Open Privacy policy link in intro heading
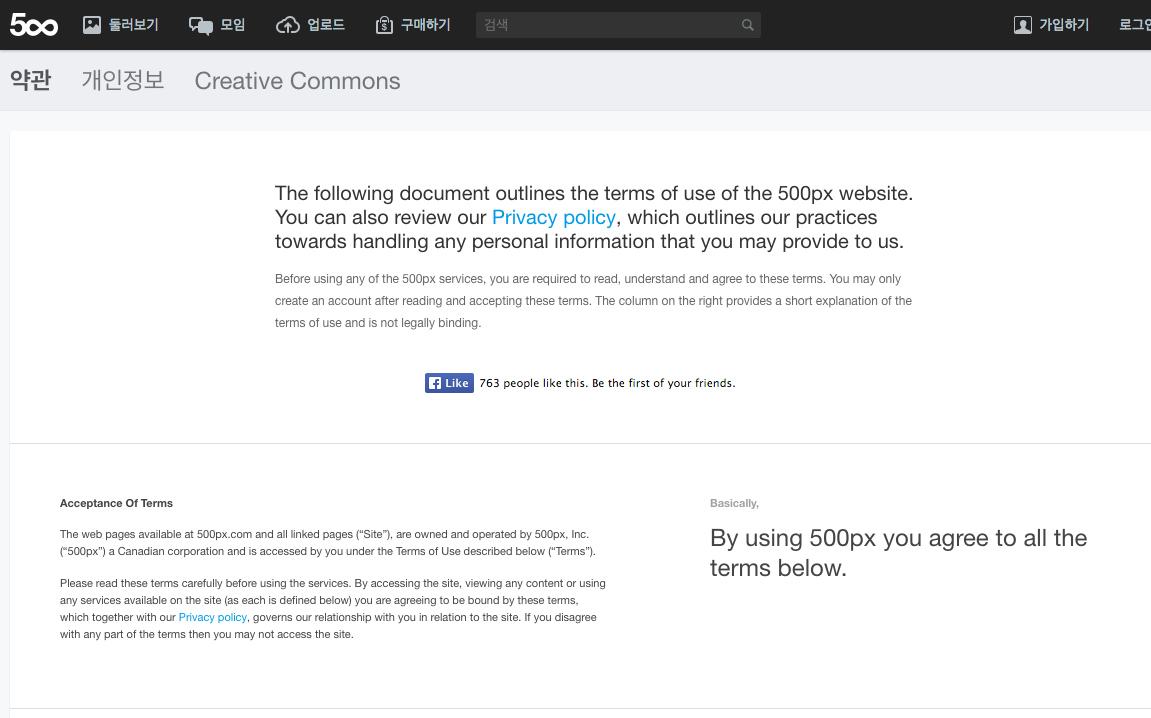 click(x=553, y=217)
